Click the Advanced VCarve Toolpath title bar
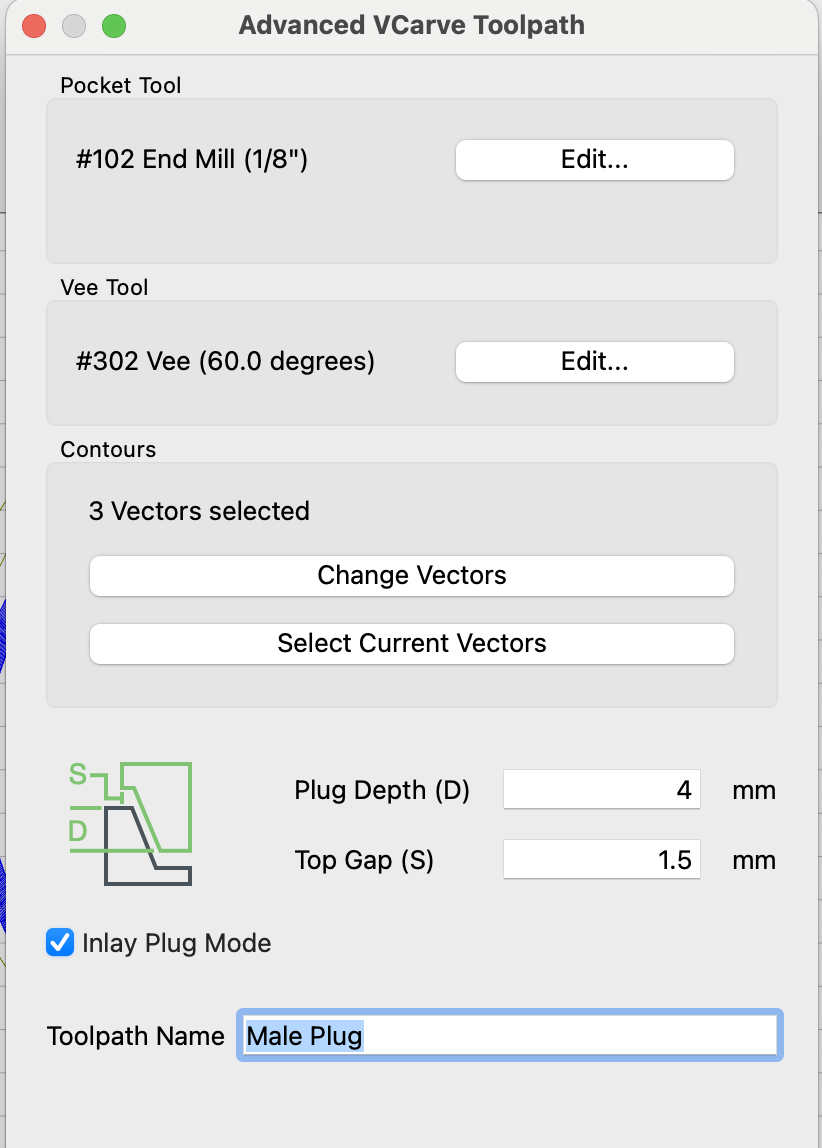 pyautogui.click(x=411, y=26)
